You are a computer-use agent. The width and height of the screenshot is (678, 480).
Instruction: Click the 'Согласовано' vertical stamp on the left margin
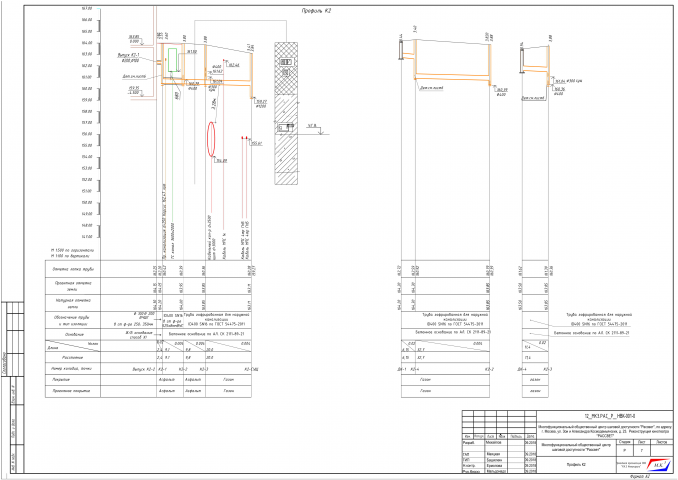point(4,362)
